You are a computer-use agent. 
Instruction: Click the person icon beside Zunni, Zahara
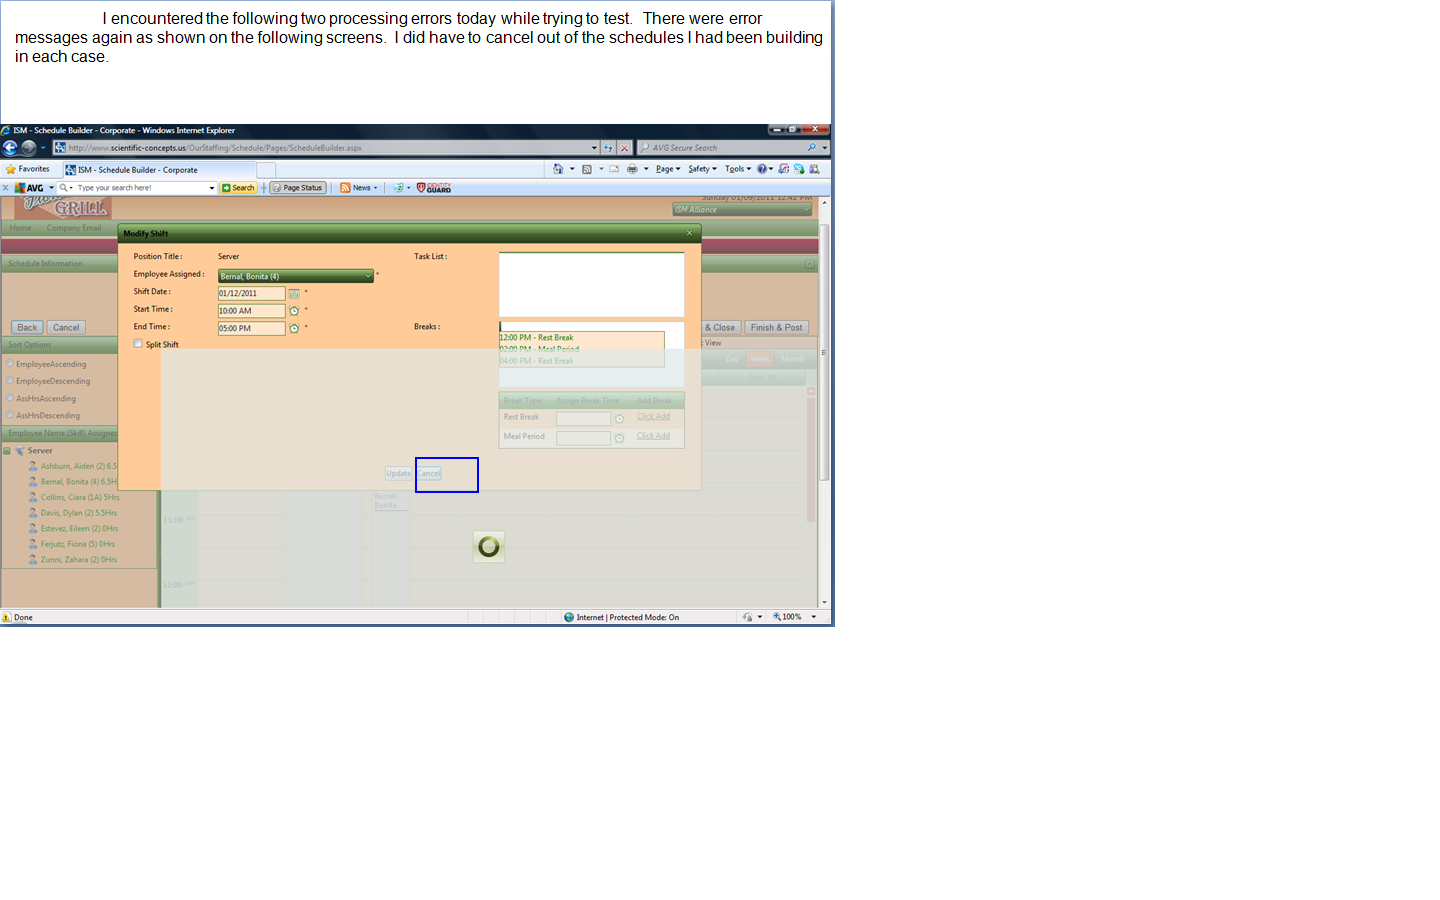point(33,560)
